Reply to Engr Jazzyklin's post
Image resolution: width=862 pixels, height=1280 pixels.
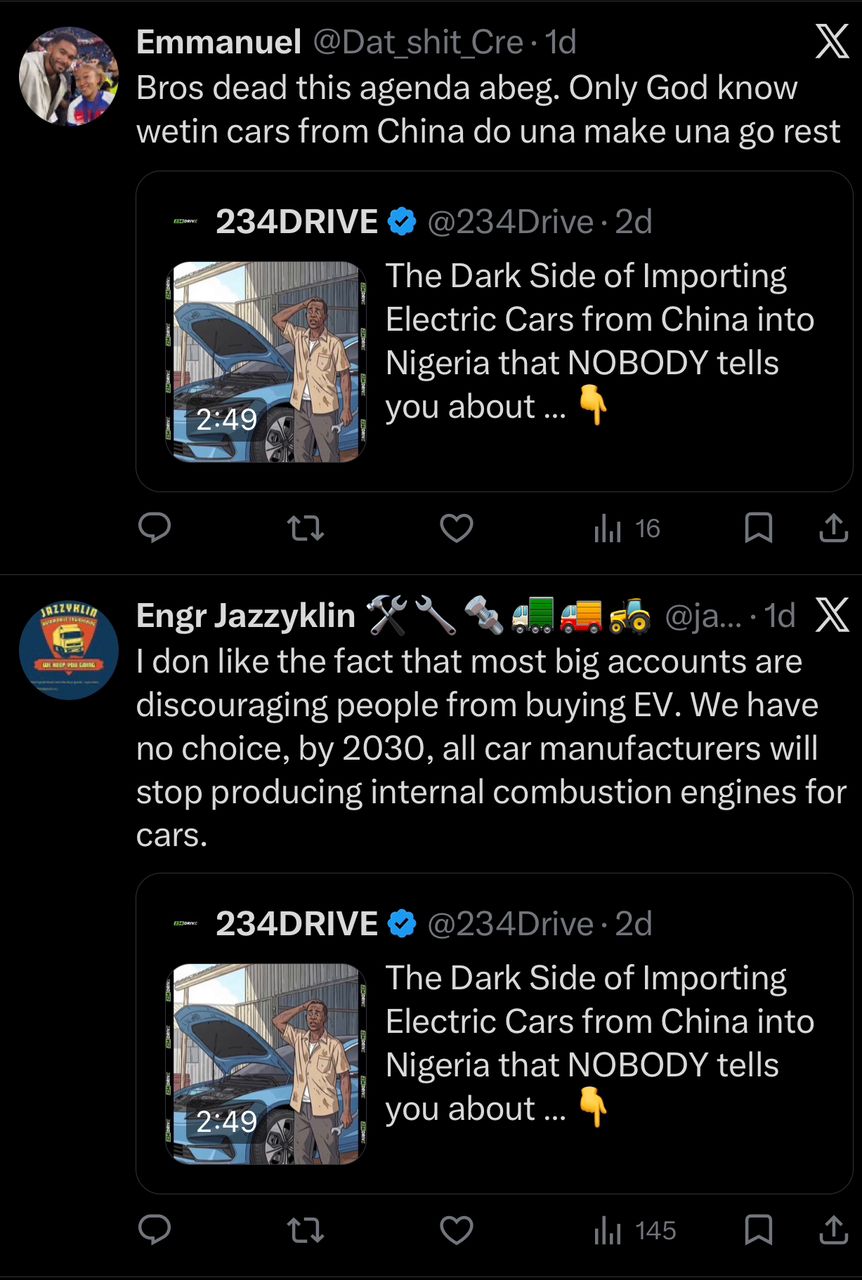tap(154, 1230)
